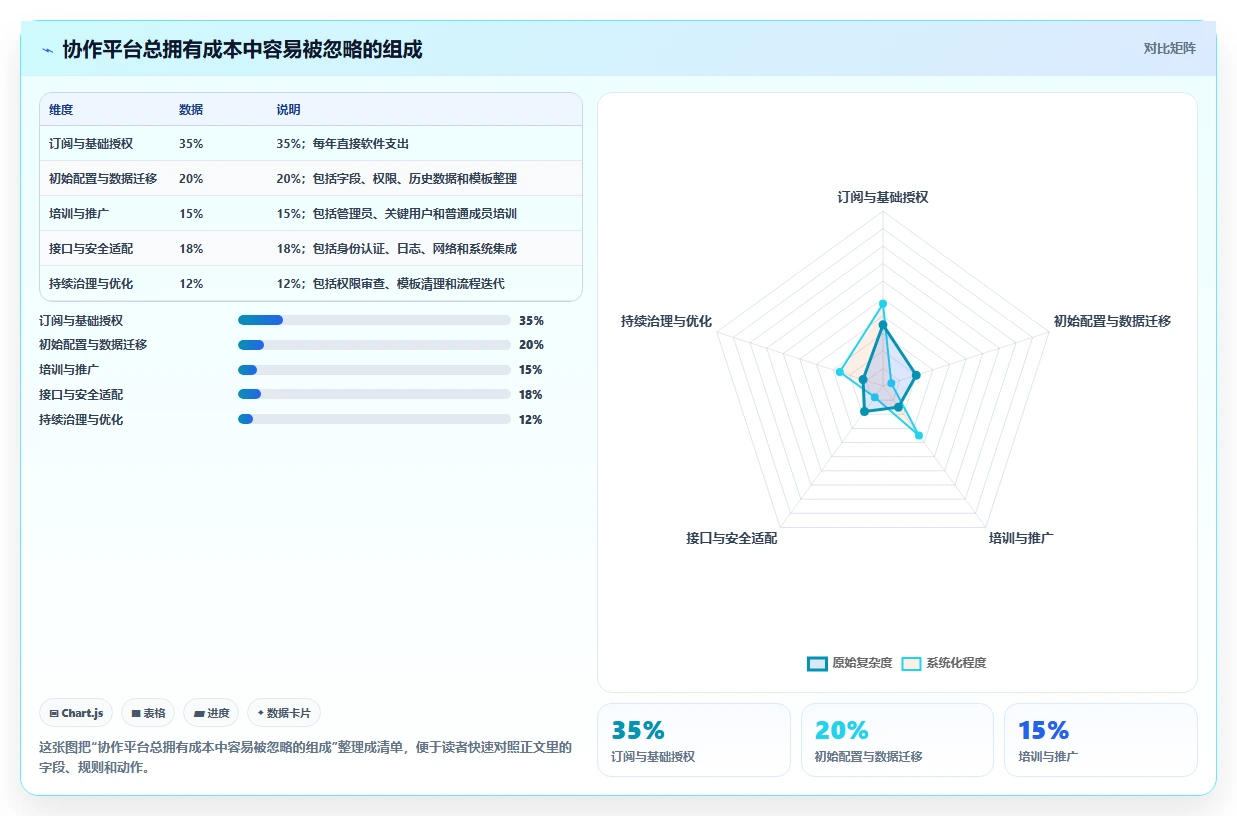The width and height of the screenshot is (1237, 816).
Task: Click the description about 权限审查、模板清理和流程迭代
Action: click(391, 284)
